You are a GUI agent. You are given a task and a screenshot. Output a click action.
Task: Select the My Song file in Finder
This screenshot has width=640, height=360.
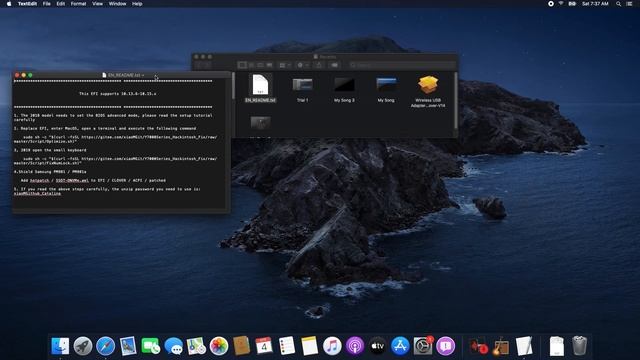[386, 88]
